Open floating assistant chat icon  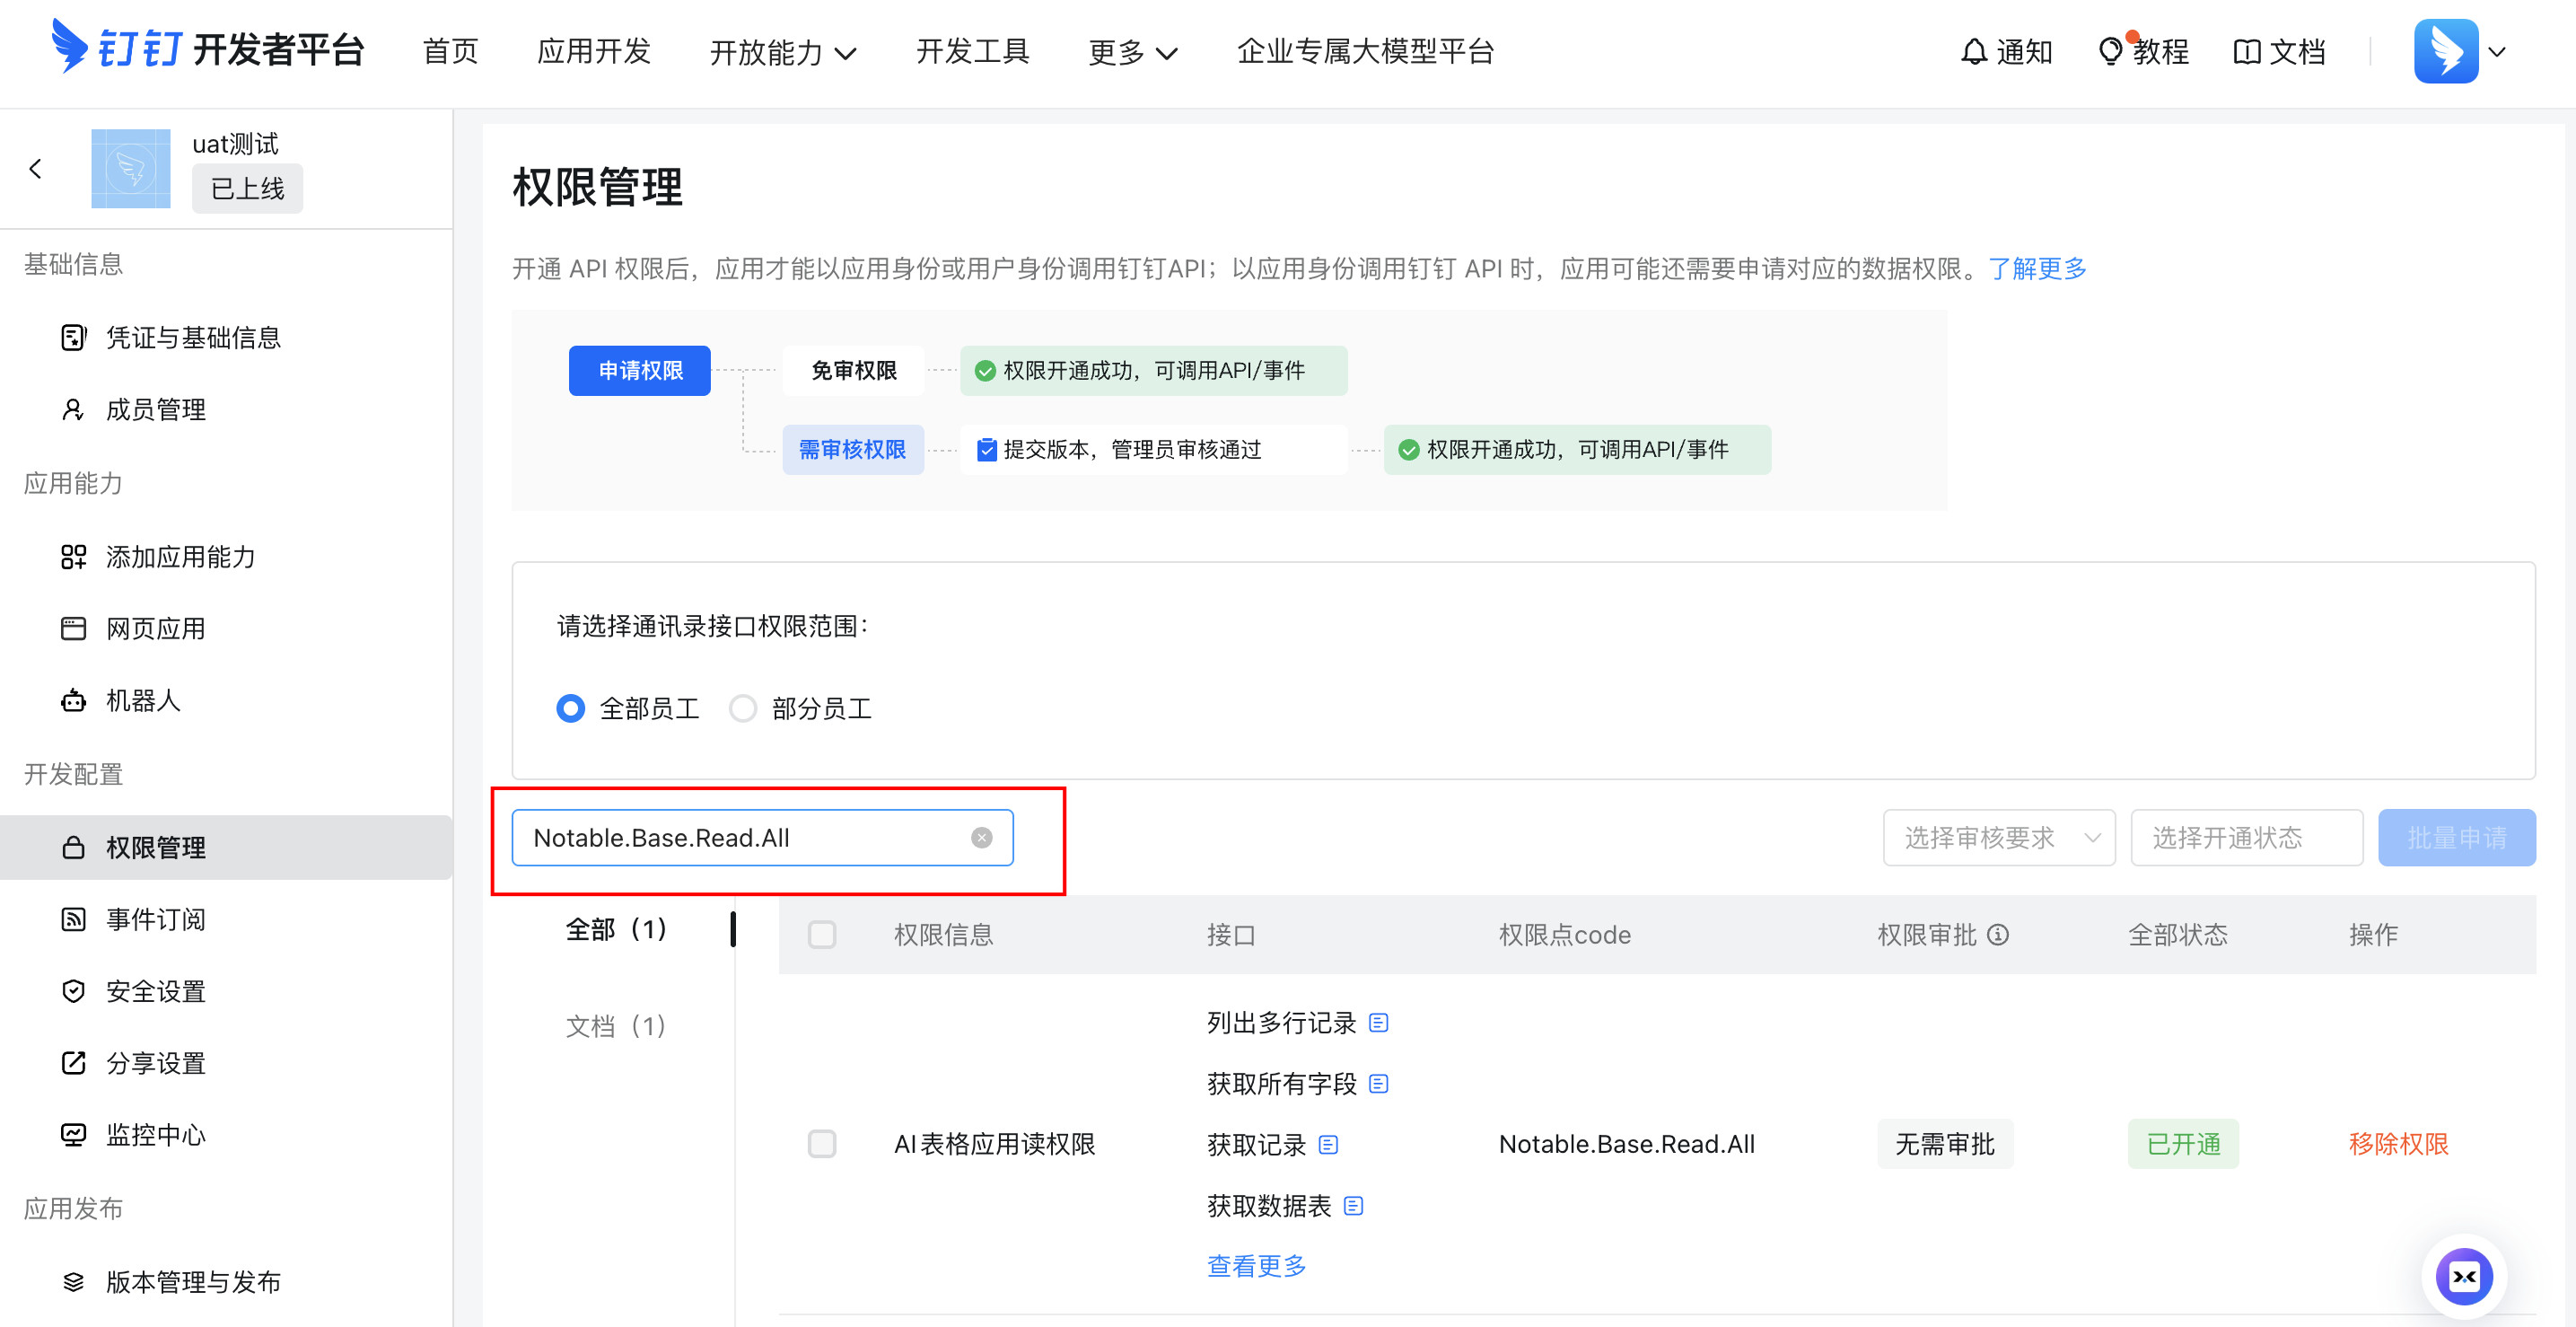[x=2463, y=1276]
